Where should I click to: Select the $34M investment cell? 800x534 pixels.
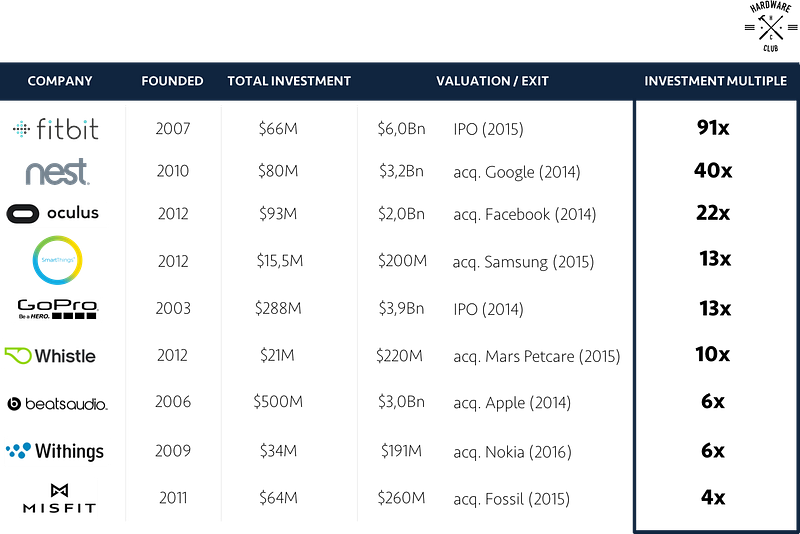[278, 450]
